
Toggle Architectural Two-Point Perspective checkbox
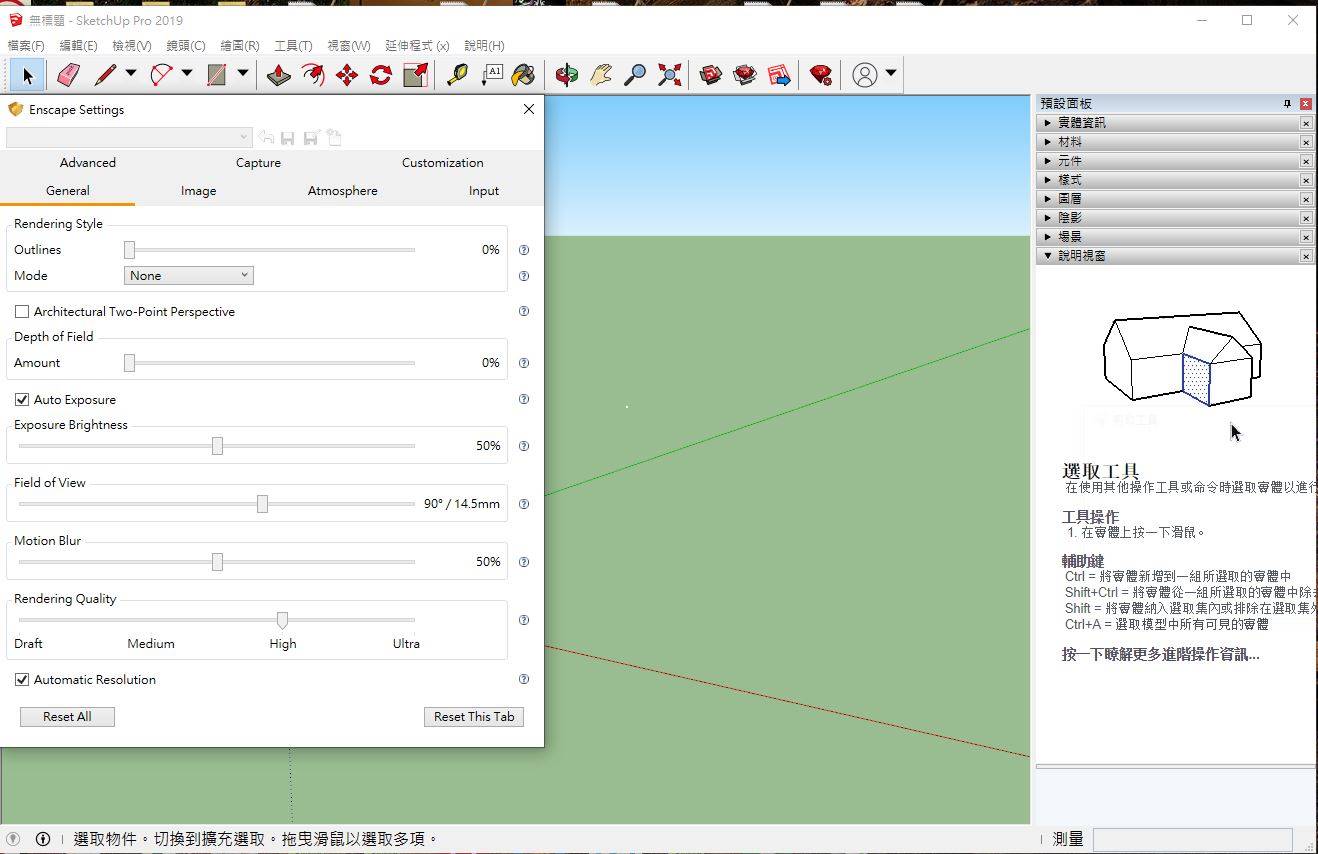point(22,312)
